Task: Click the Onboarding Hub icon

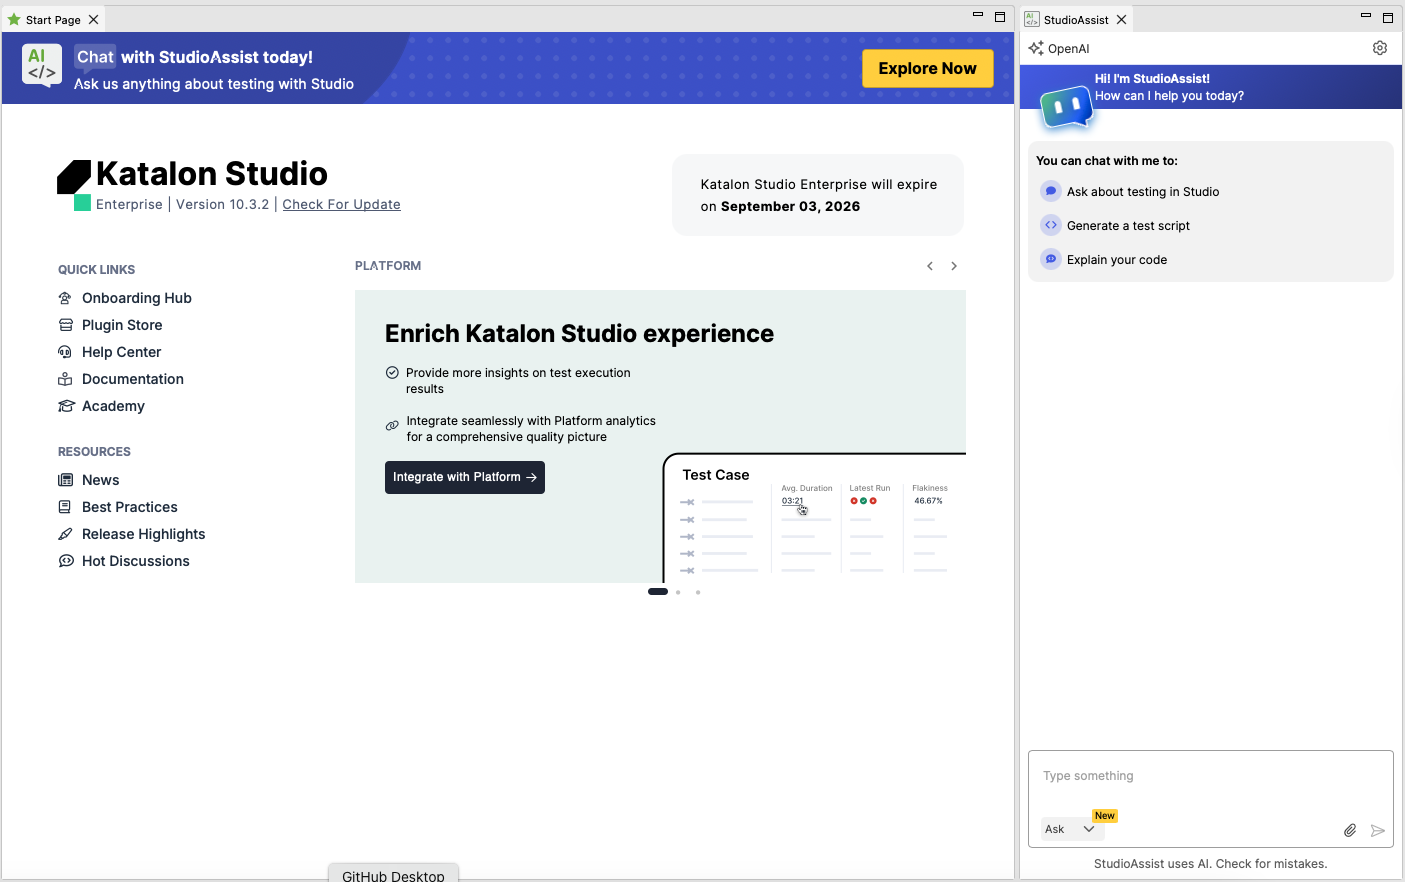Action: coord(65,298)
